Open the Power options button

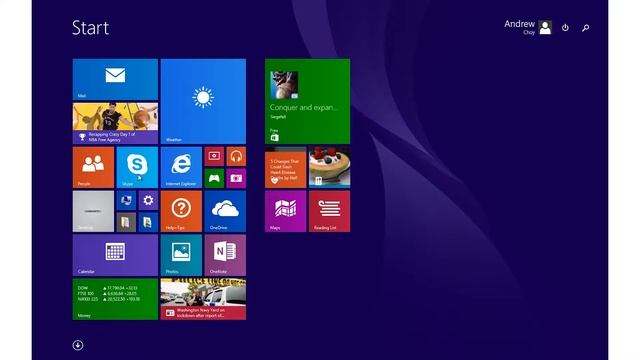tap(565, 28)
